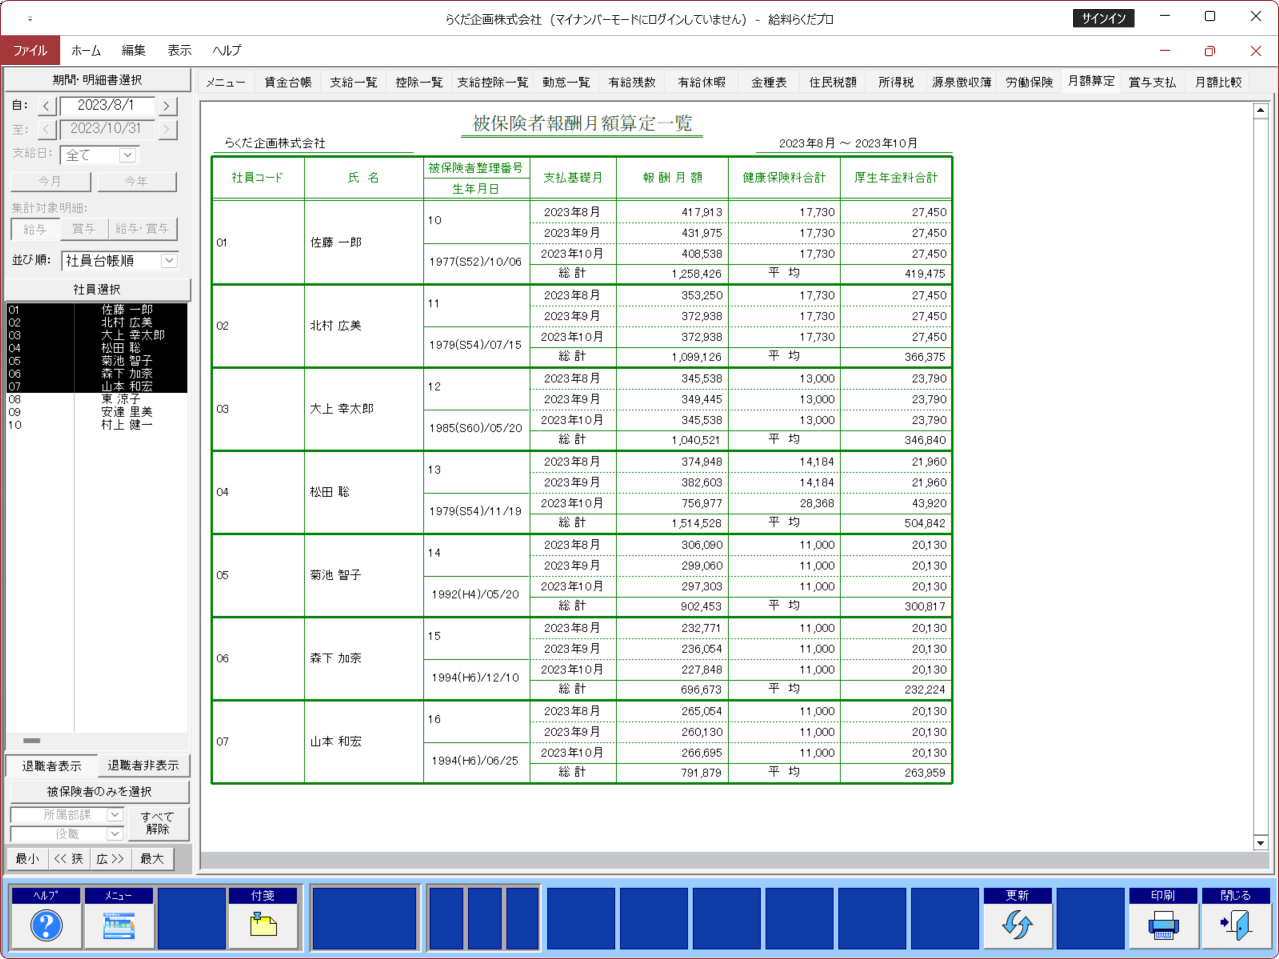Click the サインイン button

point(1104,18)
